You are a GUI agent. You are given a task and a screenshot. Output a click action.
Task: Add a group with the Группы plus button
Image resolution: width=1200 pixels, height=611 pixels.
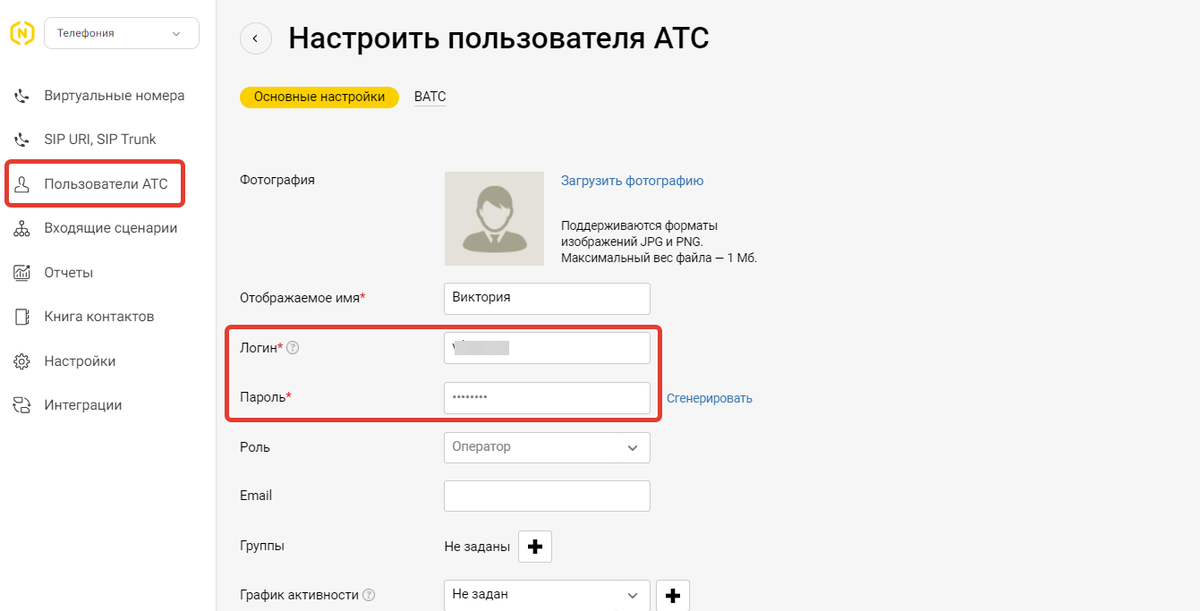point(535,547)
